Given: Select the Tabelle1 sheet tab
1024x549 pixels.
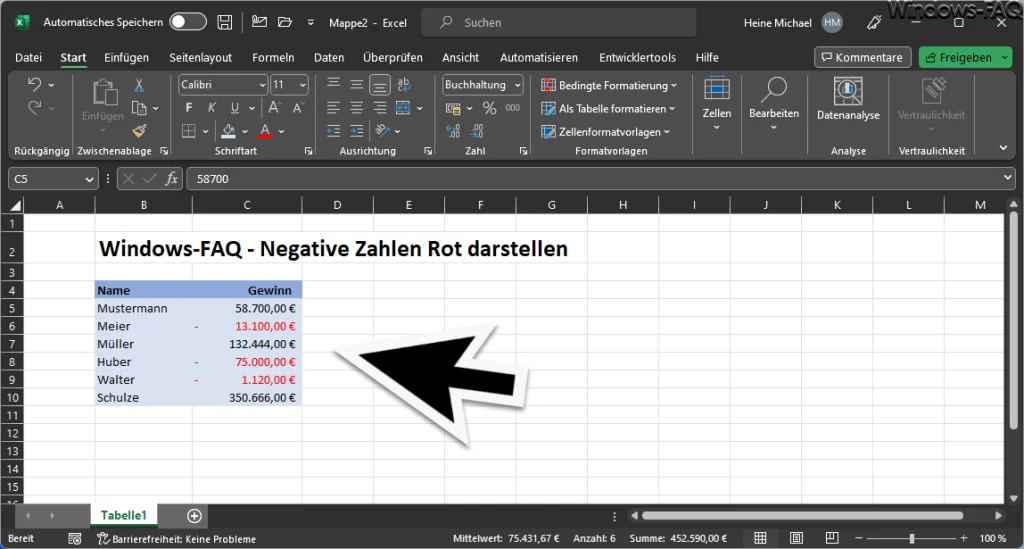Looking at the screenshot, I should click(x=123, y=515).
